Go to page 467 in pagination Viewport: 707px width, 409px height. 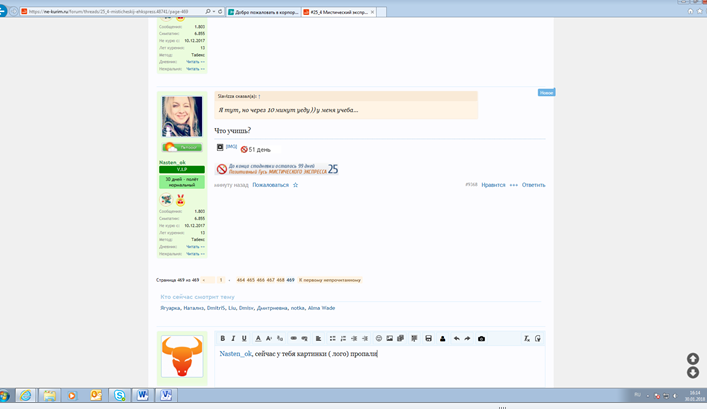(x=271, y=280)
